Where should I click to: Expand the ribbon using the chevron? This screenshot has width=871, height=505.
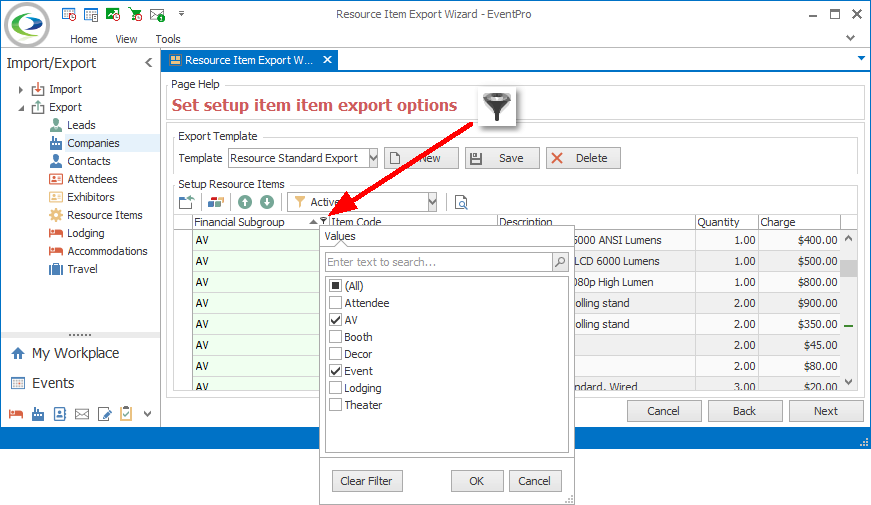click(x=850, y=38)
